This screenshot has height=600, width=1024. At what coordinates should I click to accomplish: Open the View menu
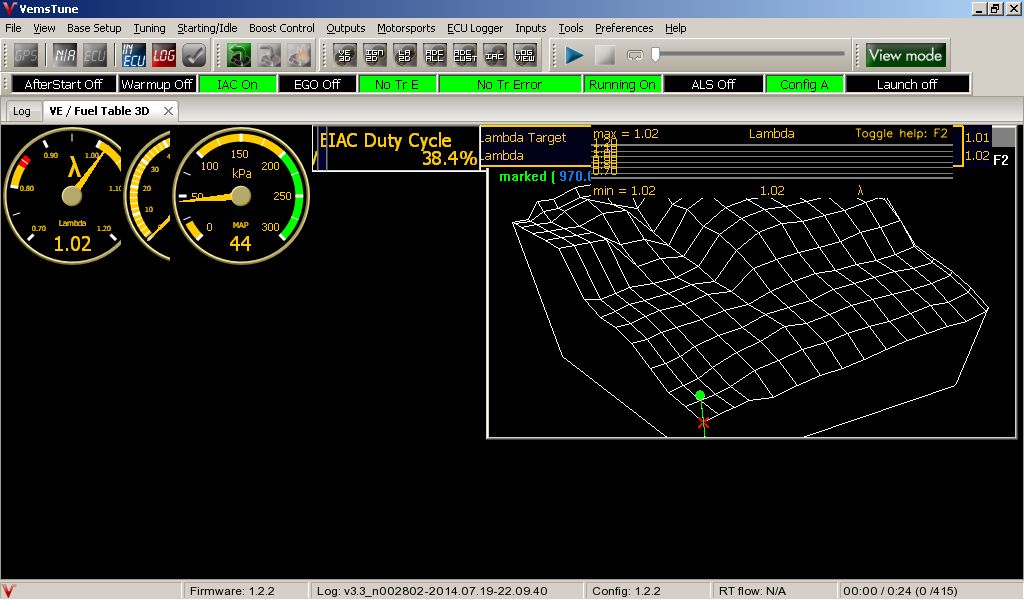44,28
